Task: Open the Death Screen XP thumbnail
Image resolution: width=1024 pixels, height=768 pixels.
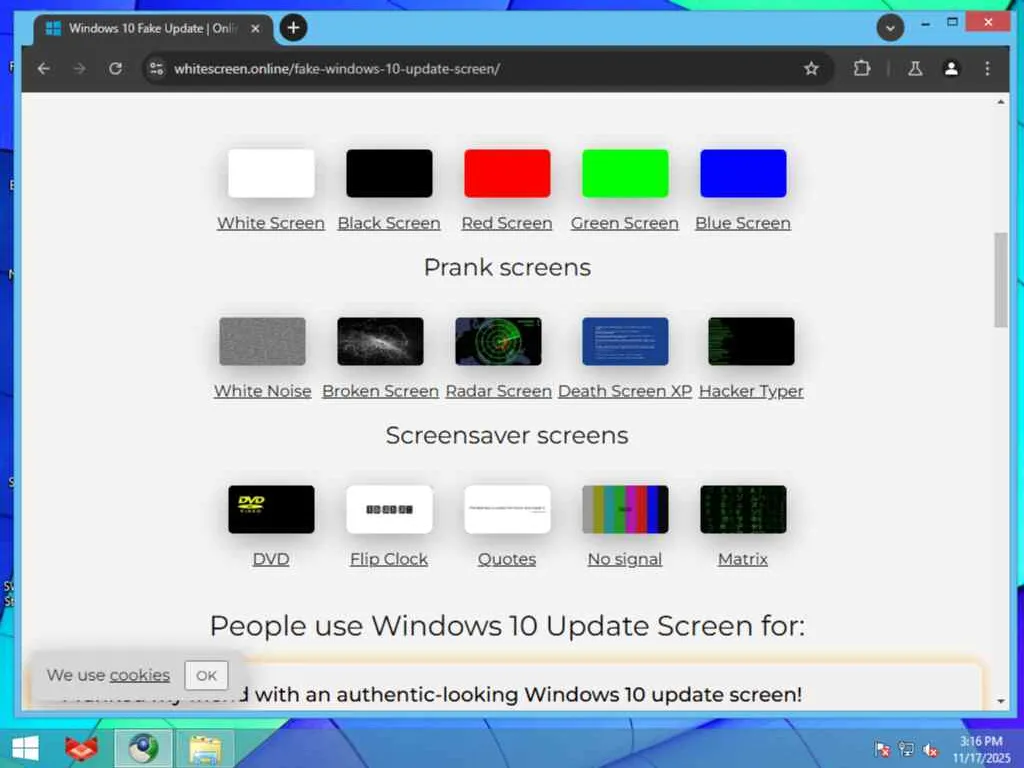Action: coord(625,341)
